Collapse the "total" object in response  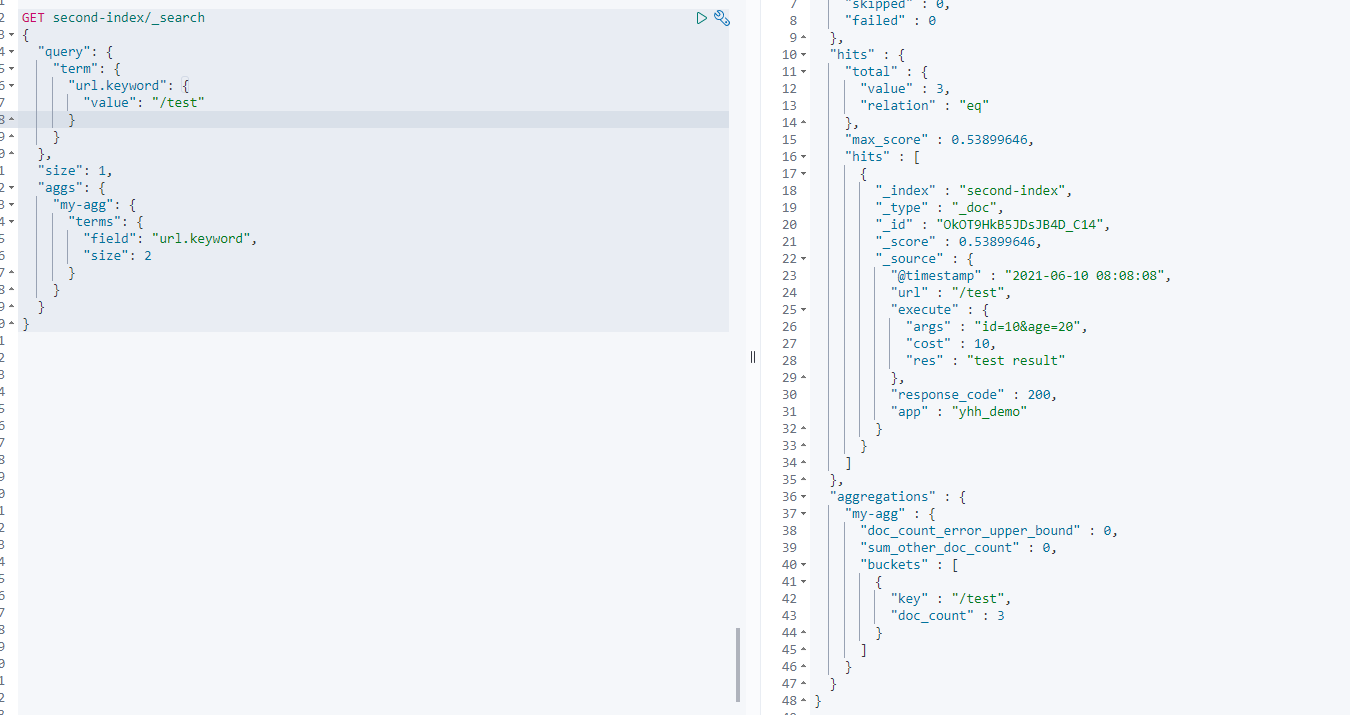tap(805, 71)
